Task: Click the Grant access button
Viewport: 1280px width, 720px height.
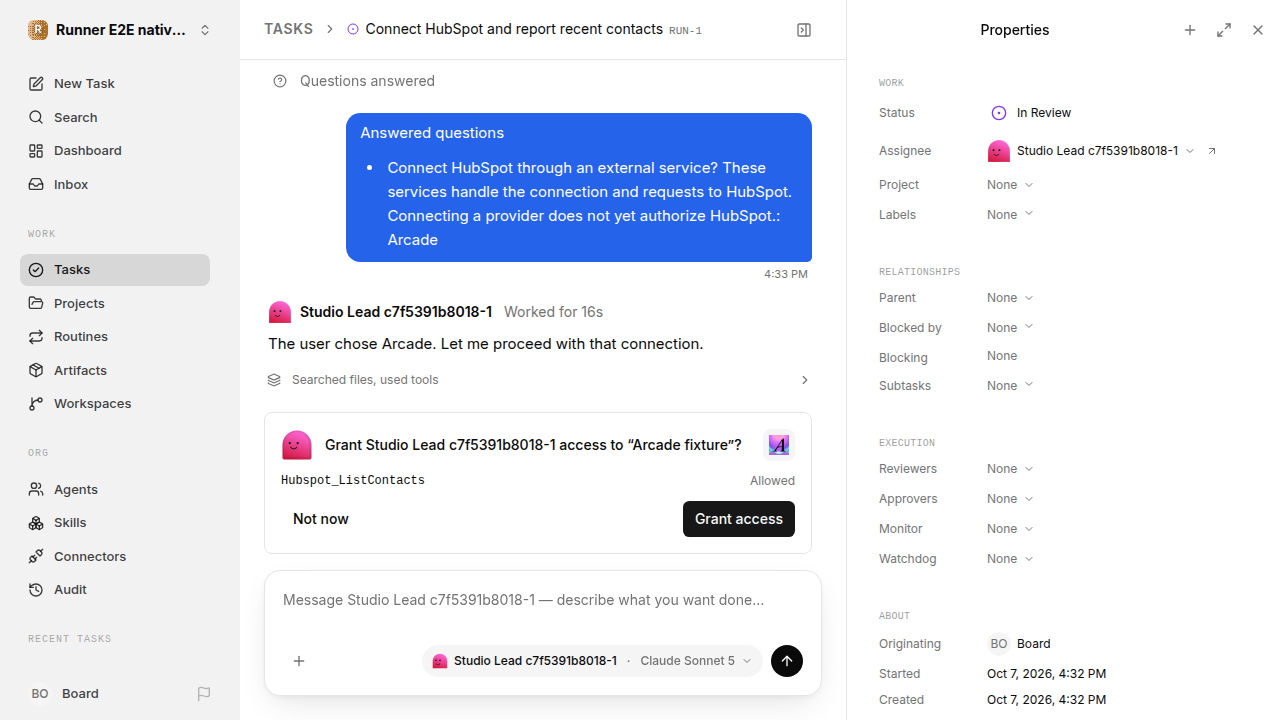Action: (739, 519)
